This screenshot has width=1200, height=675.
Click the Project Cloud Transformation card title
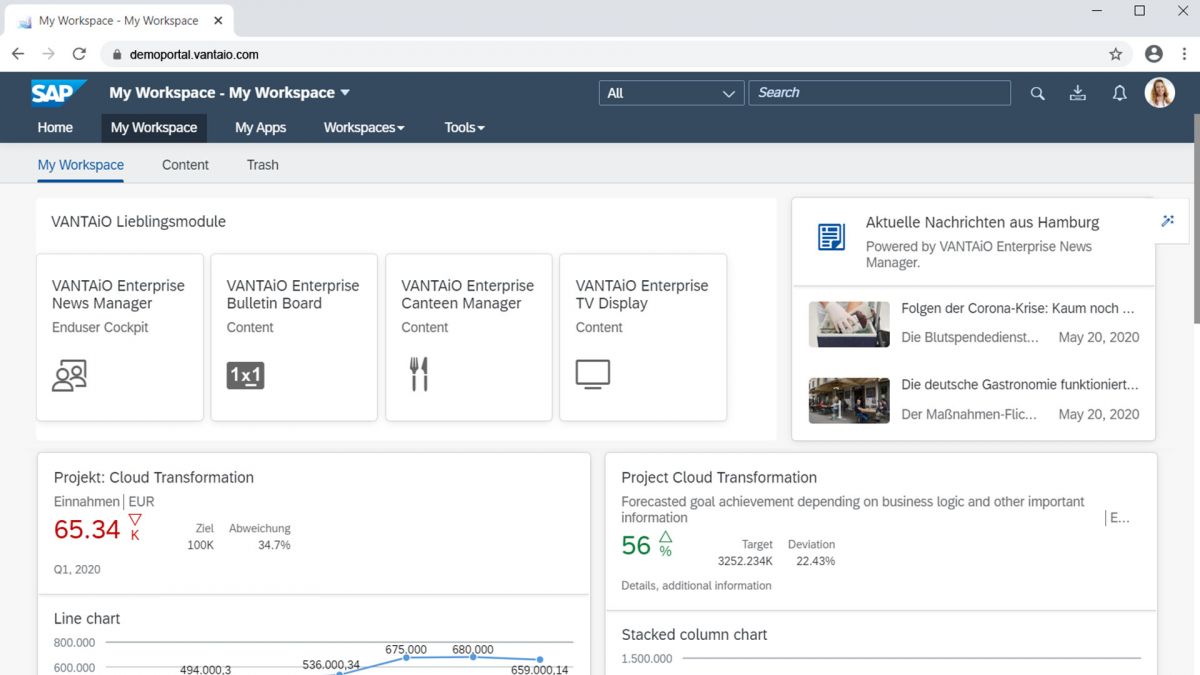pyautogui.click(x=719, y=478)
